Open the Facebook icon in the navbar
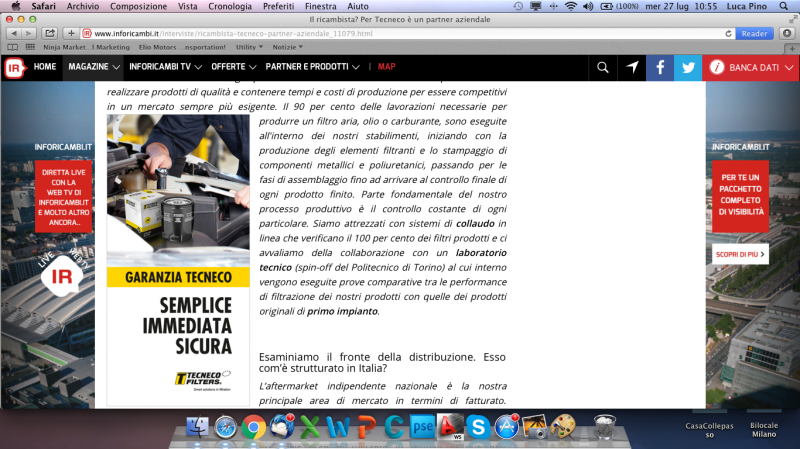800x449 pixels. point(660,67)
